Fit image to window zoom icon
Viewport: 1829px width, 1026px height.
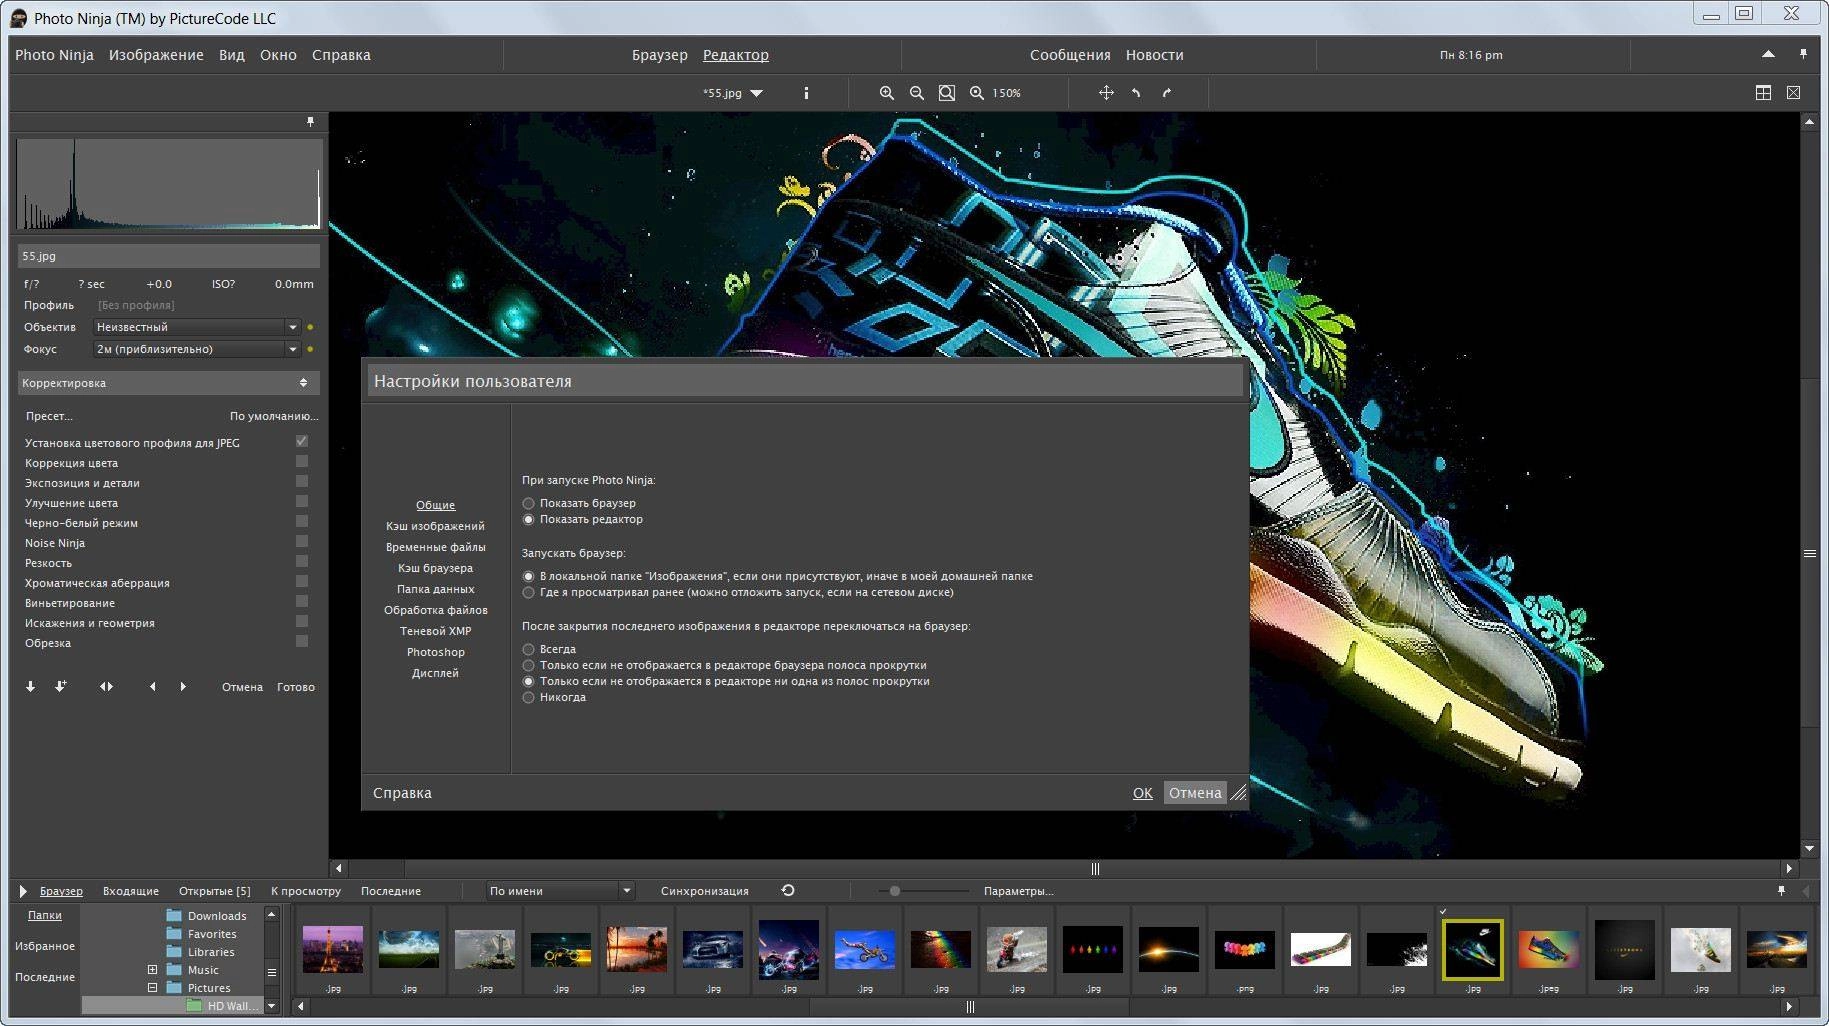pyautogui.click(x=946, y=93)
